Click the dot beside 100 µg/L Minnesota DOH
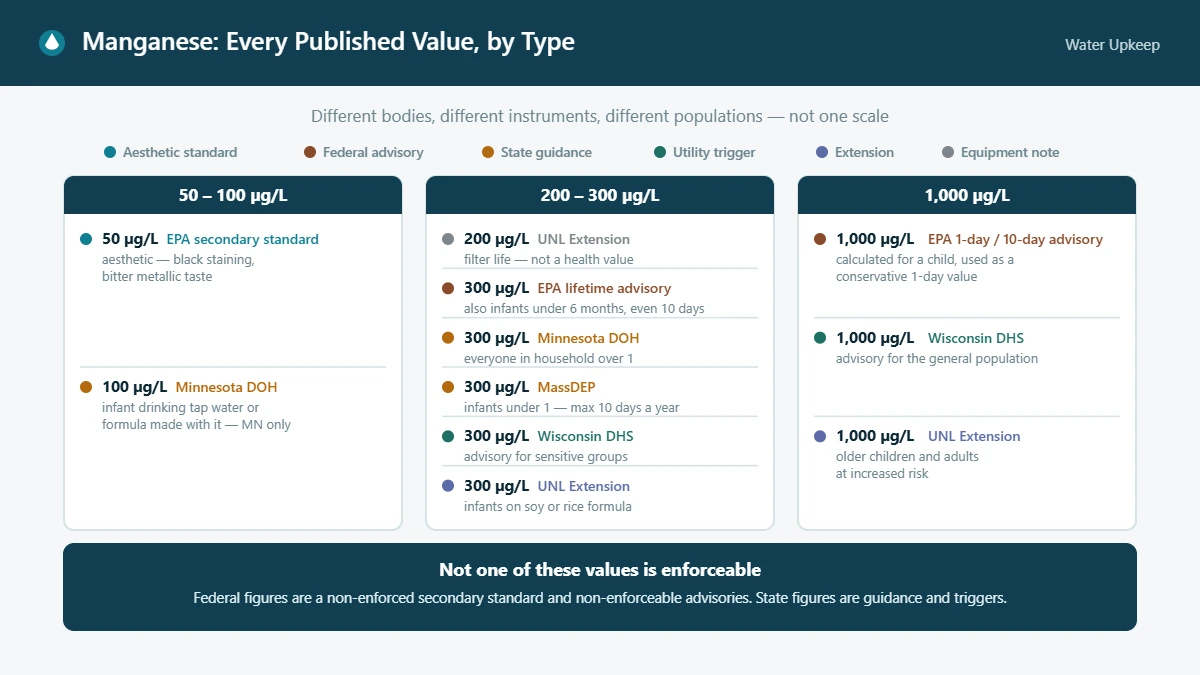Image resolution: width=1200 pixels, height=675 pixels. click(x=86, y=387)
